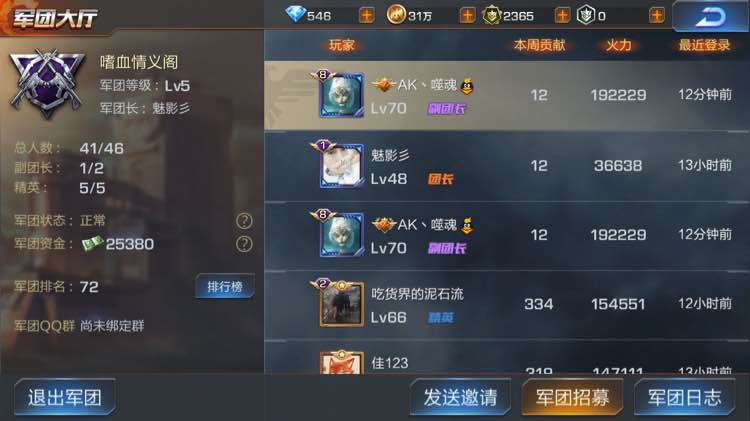Tap the plus beside the shield currency showing 0

(x=657, y=16)
